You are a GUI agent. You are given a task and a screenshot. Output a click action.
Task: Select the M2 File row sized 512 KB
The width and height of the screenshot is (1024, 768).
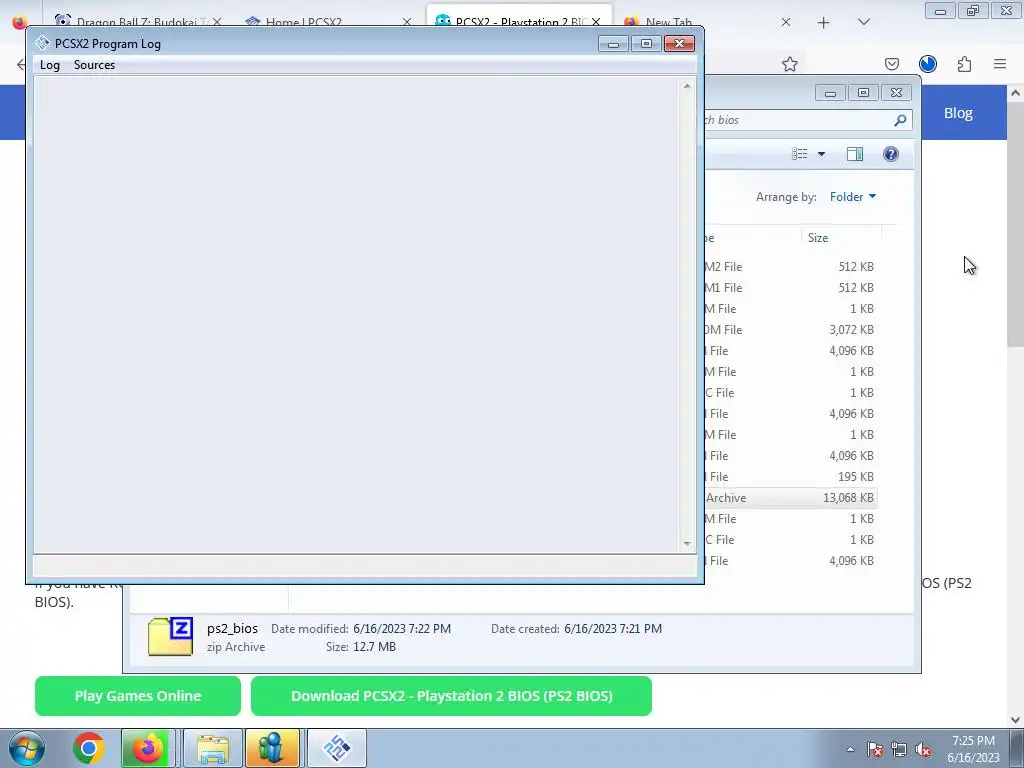(790, 266)
